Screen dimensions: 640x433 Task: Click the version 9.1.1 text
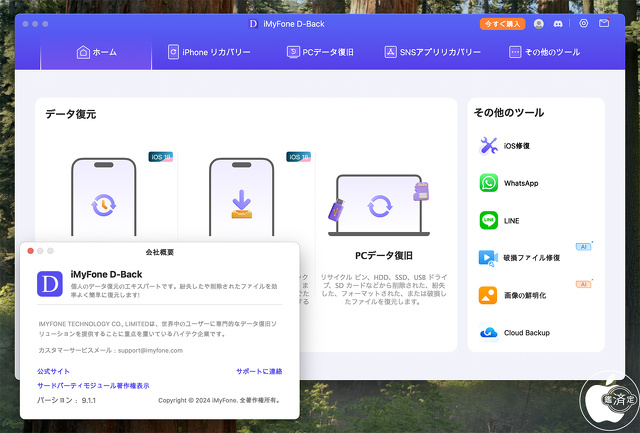tap(89, 400)
